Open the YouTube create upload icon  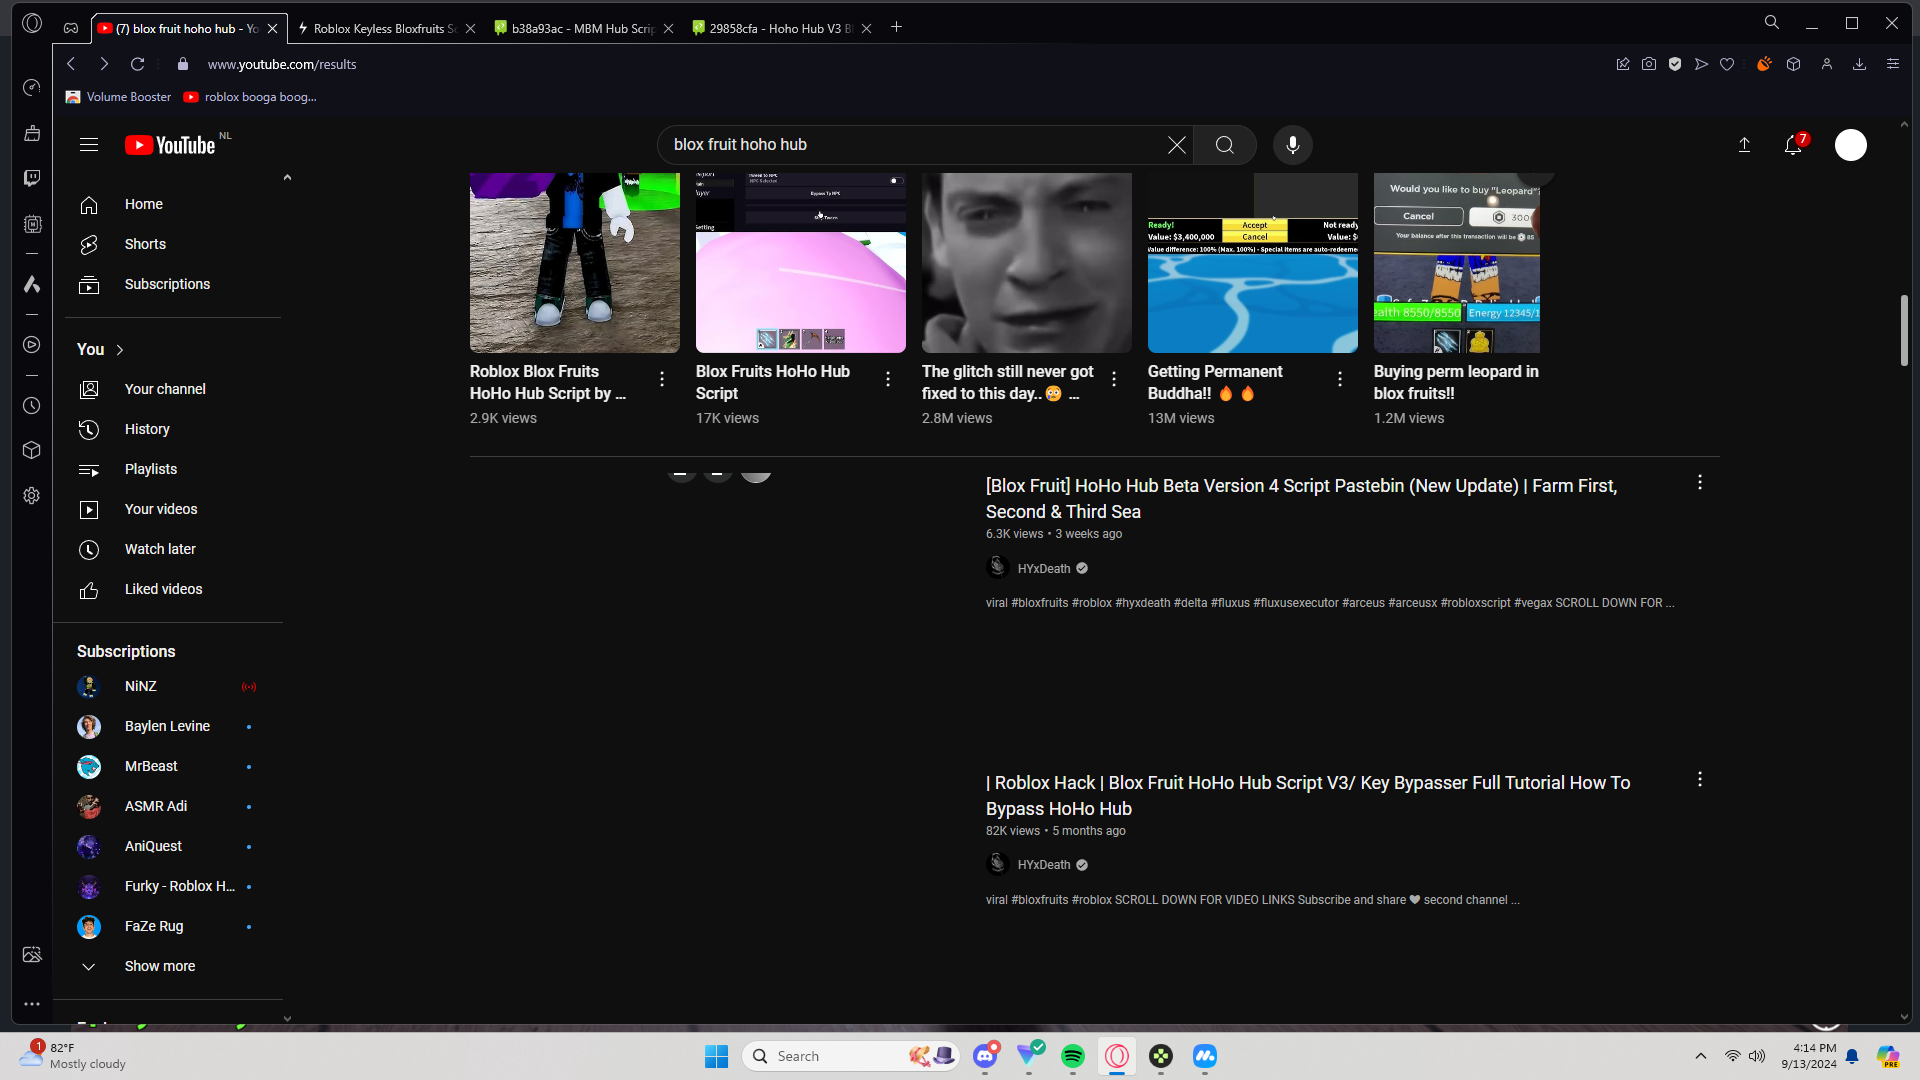click(1744, 145)
